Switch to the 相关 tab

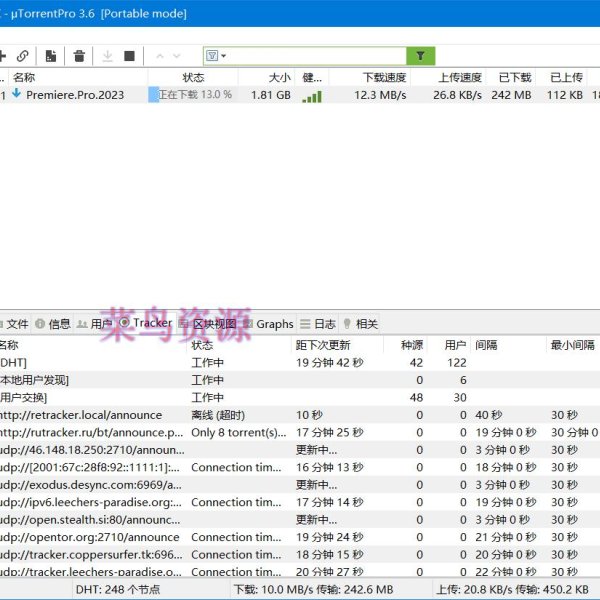(361, 324)
